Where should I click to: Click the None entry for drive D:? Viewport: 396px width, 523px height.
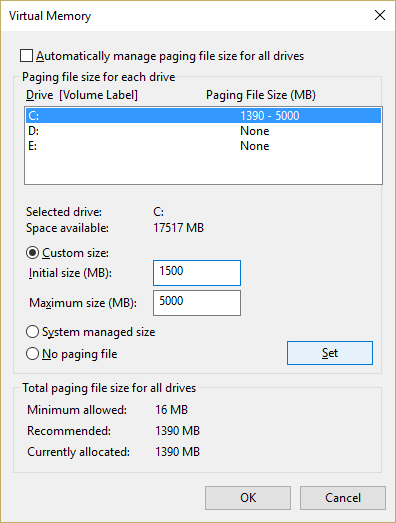[x=255, y=131]
